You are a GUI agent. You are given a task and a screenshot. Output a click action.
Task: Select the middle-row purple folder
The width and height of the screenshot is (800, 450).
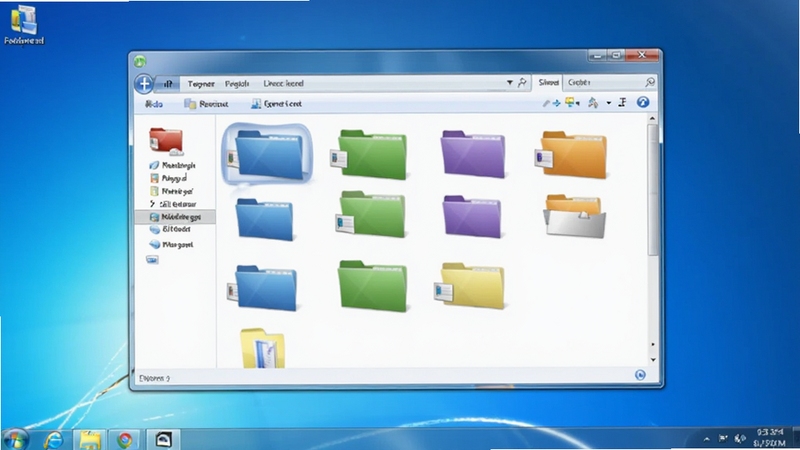(x=472, y=216)
